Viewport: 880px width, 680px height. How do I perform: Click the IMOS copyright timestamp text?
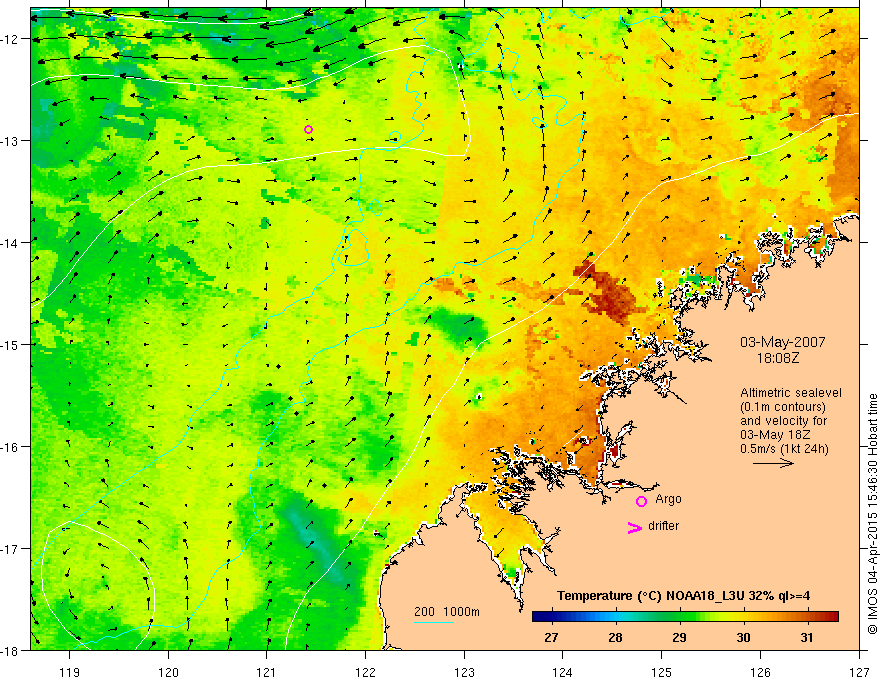pos(872,514)
